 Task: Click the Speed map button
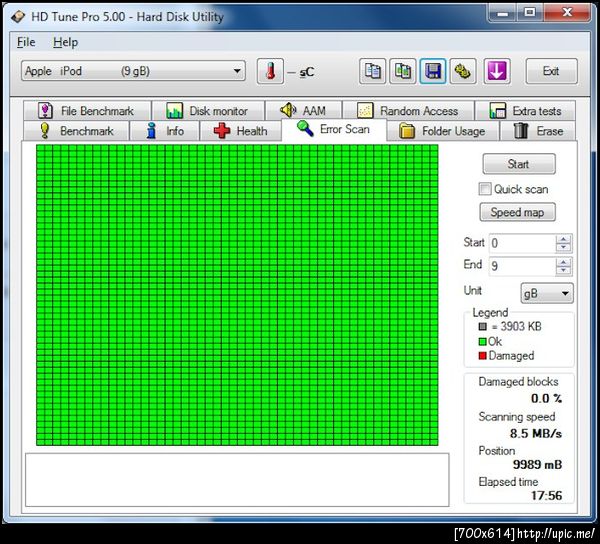click(x=517, y=212)
